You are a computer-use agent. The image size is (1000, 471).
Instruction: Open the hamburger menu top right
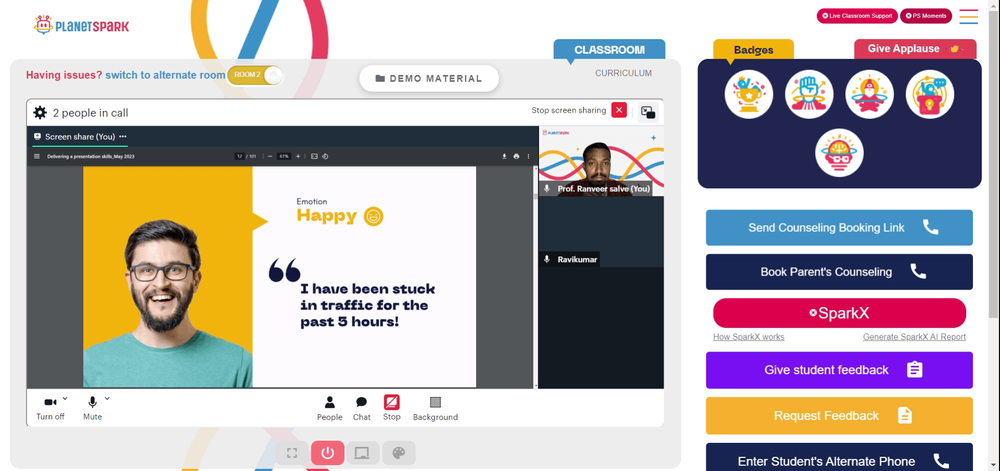tap(969, 17)
